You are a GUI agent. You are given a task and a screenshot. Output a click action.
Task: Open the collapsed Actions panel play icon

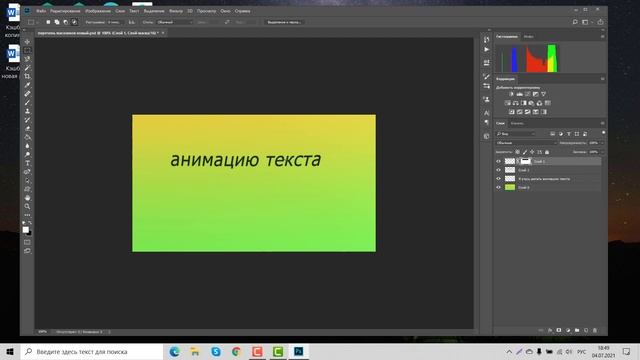pyautogui.click(x=487, y=49)
